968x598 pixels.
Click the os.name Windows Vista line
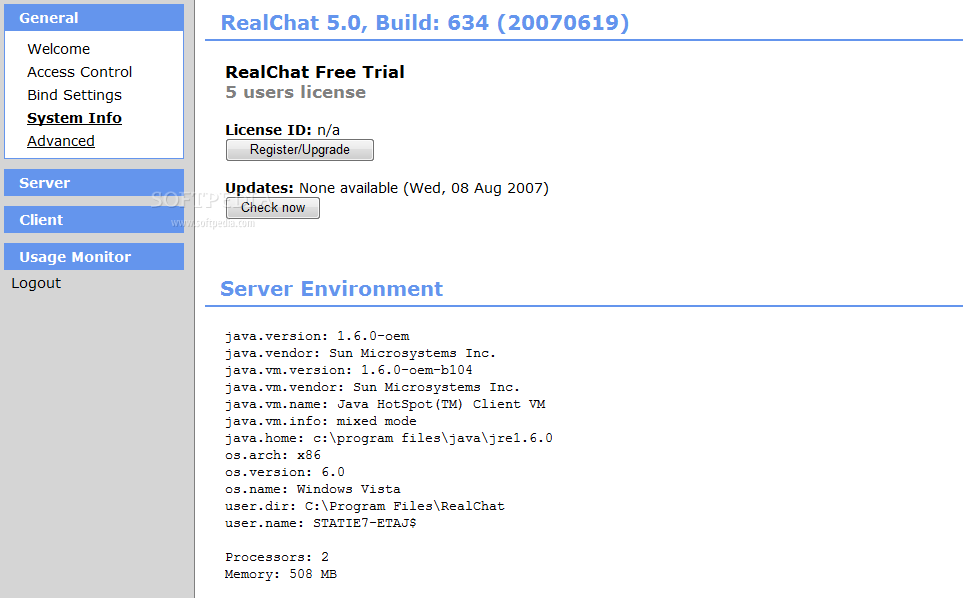313,489
